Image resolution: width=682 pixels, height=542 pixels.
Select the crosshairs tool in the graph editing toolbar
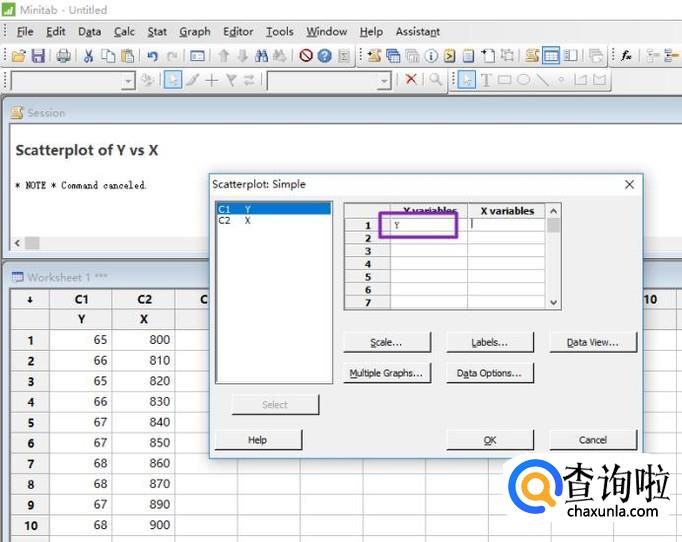tap(211, 80)
